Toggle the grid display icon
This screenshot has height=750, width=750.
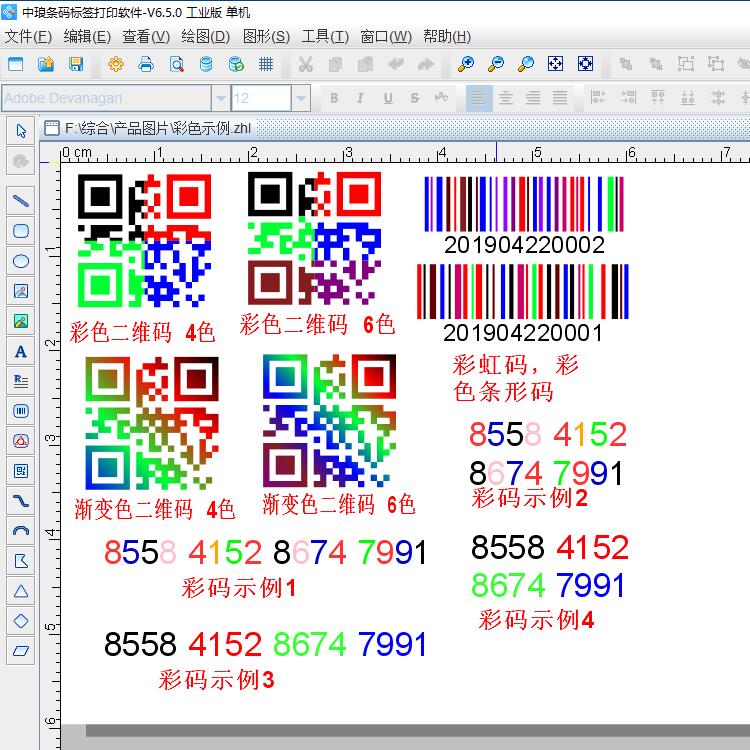point(266,64)
